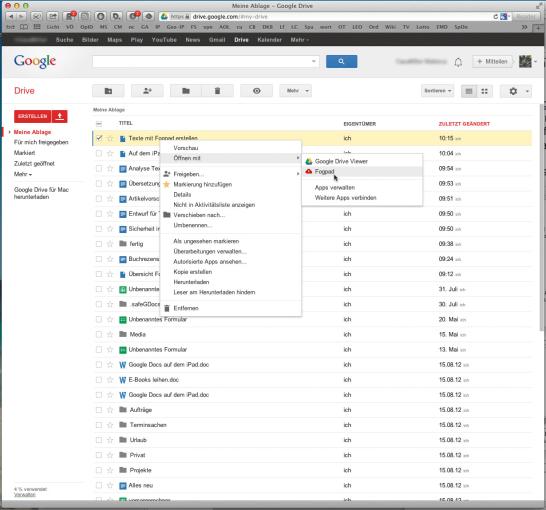The height and width of the screenshot is (510, 546).
Task: Click the folder icon of 'Media'
Action: [x=123, y=334]
